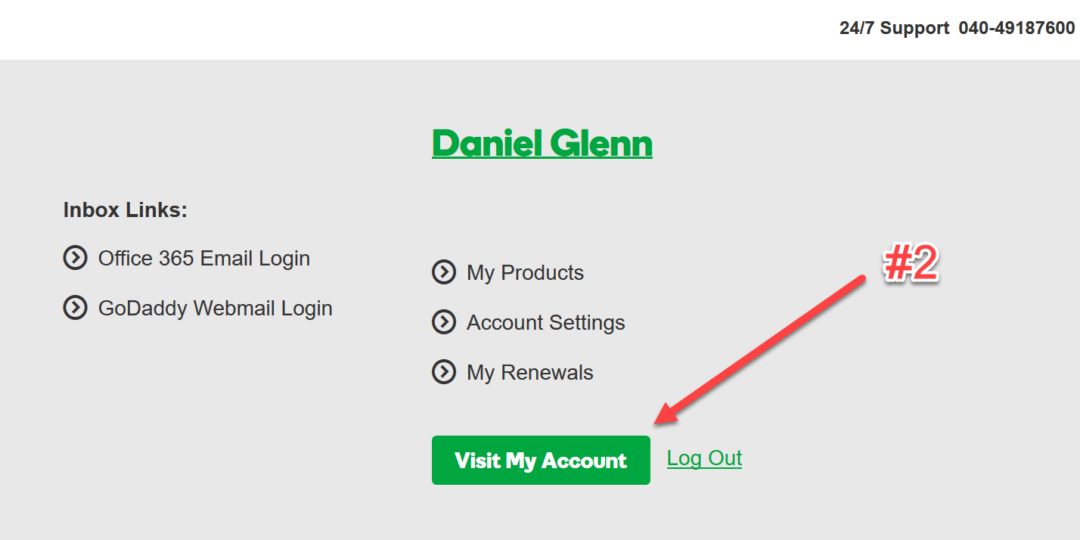The height and width of the screenshot is (540, 1080).
Task: Open Account Settings
Action: point(546,323)
